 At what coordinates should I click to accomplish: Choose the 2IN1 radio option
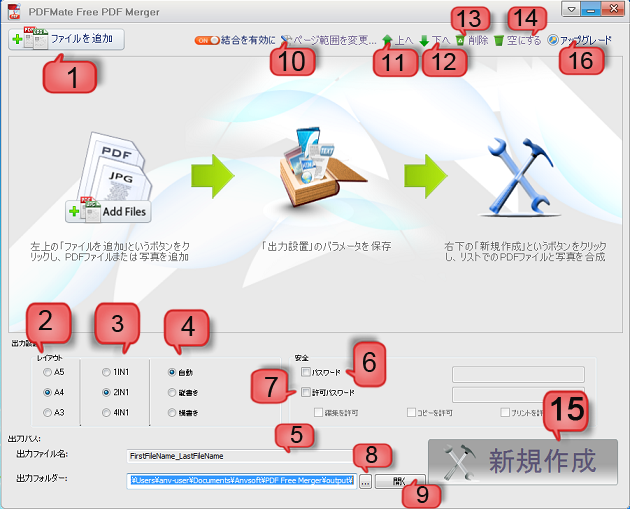(106, 392)
